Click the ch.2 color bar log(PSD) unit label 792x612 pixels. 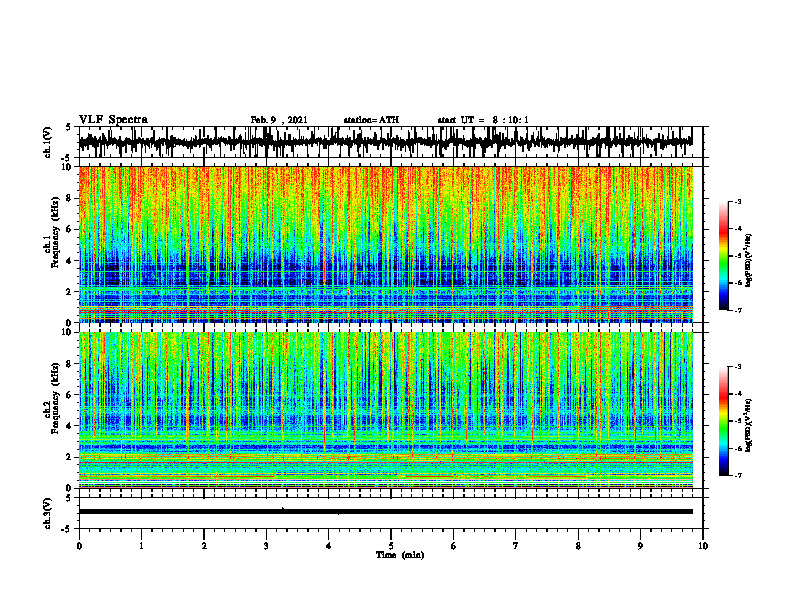[x=750, y=426]
